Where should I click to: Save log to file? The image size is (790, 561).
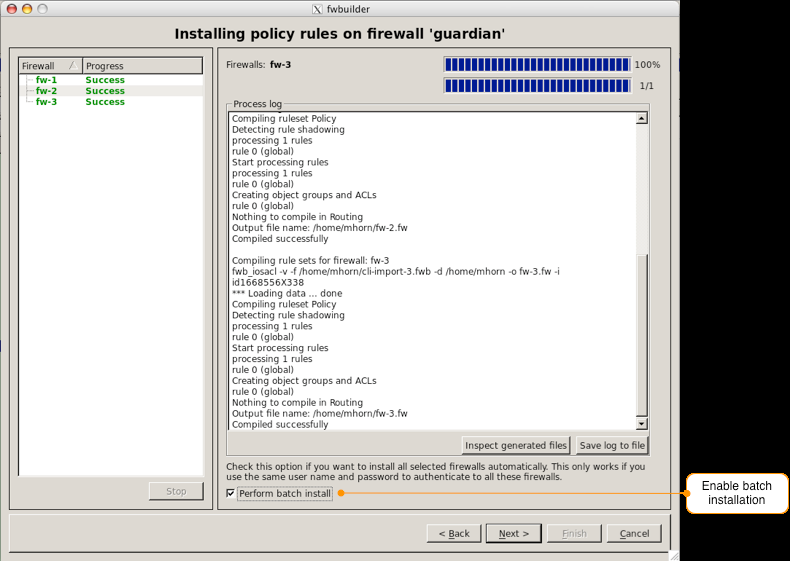pos(612,446)
